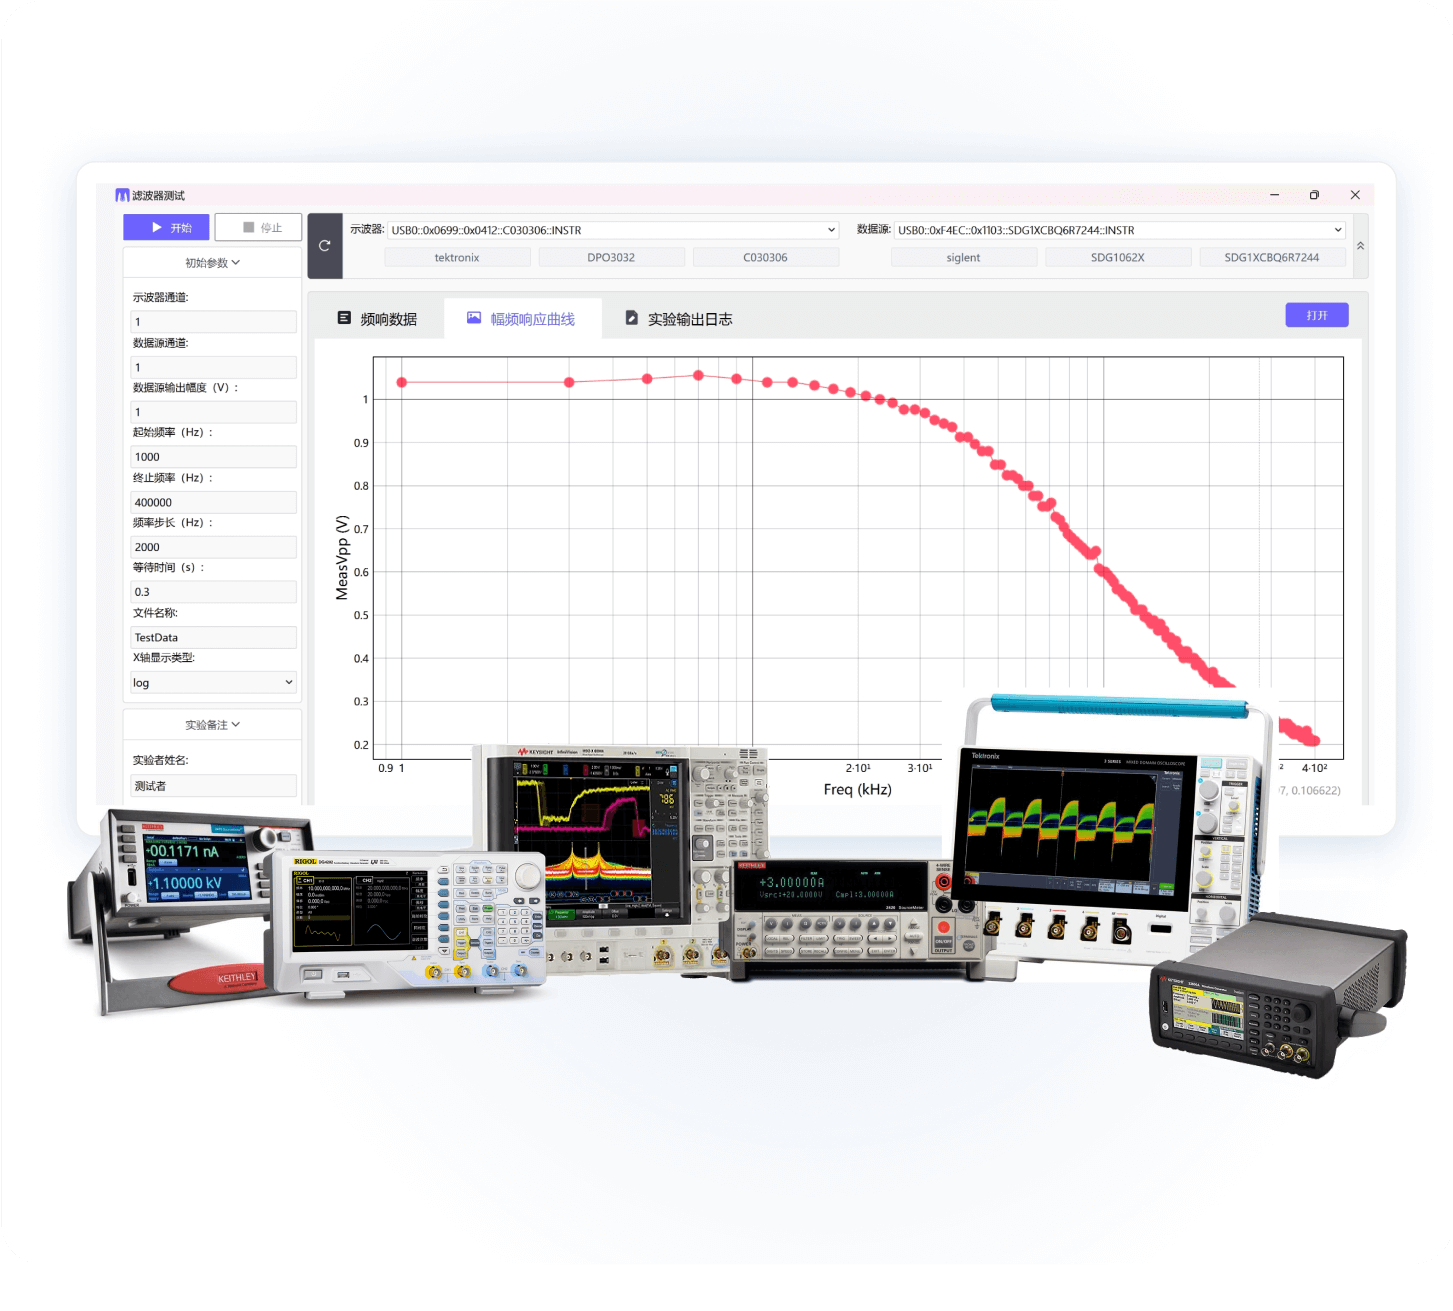Click the 等待时间 field with 0.3

[x=213, y=592]
